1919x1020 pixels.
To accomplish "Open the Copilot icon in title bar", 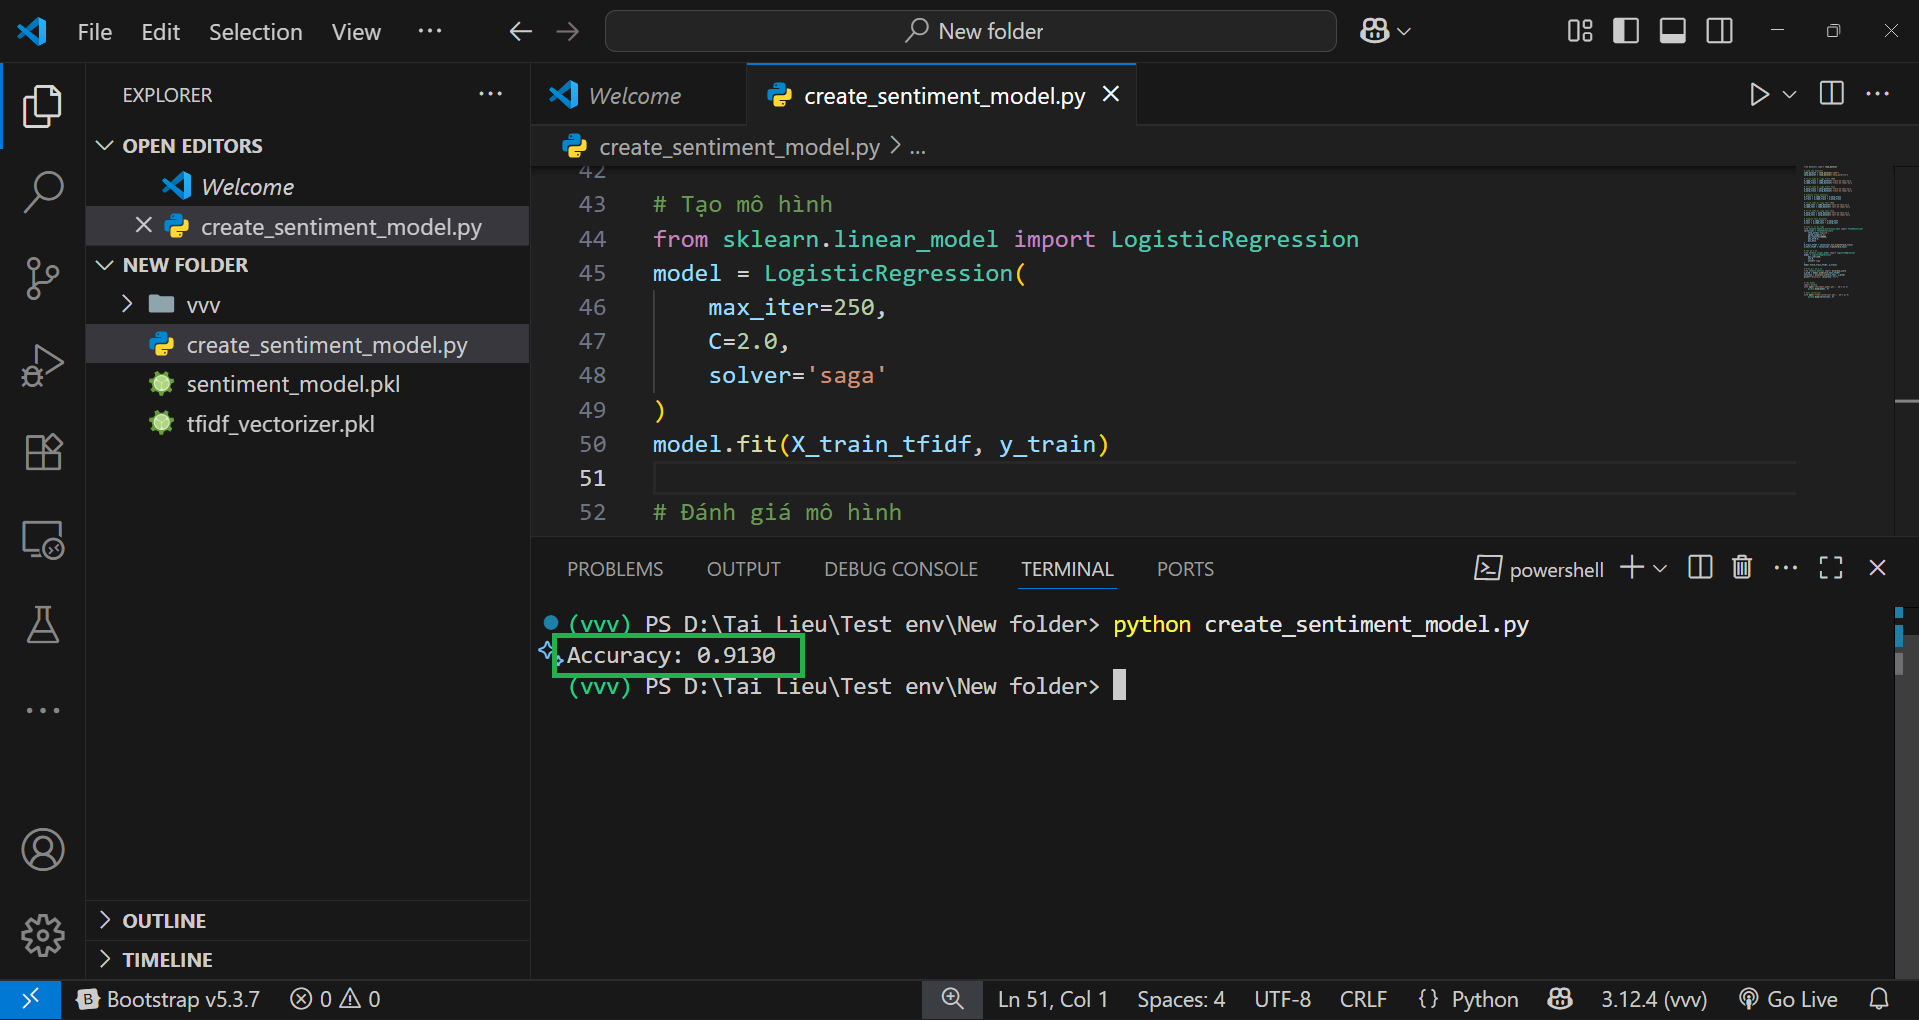I will [1375, 31].
